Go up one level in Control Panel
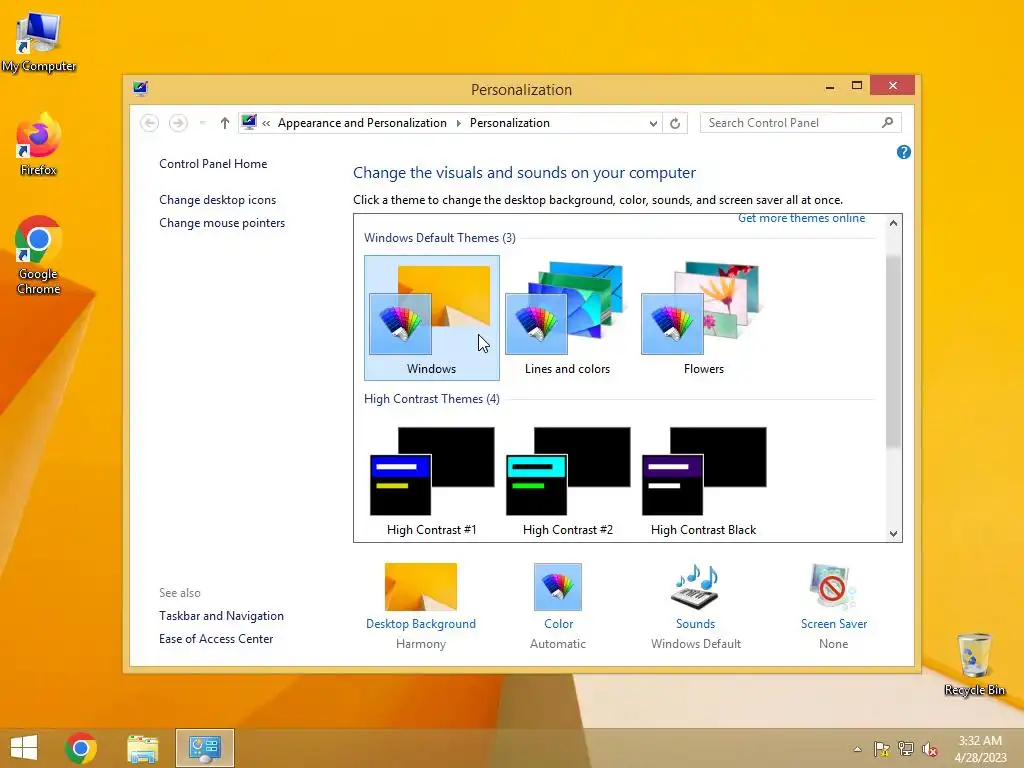Screen dimensions: 1024x768 click(x=225, y=123)
